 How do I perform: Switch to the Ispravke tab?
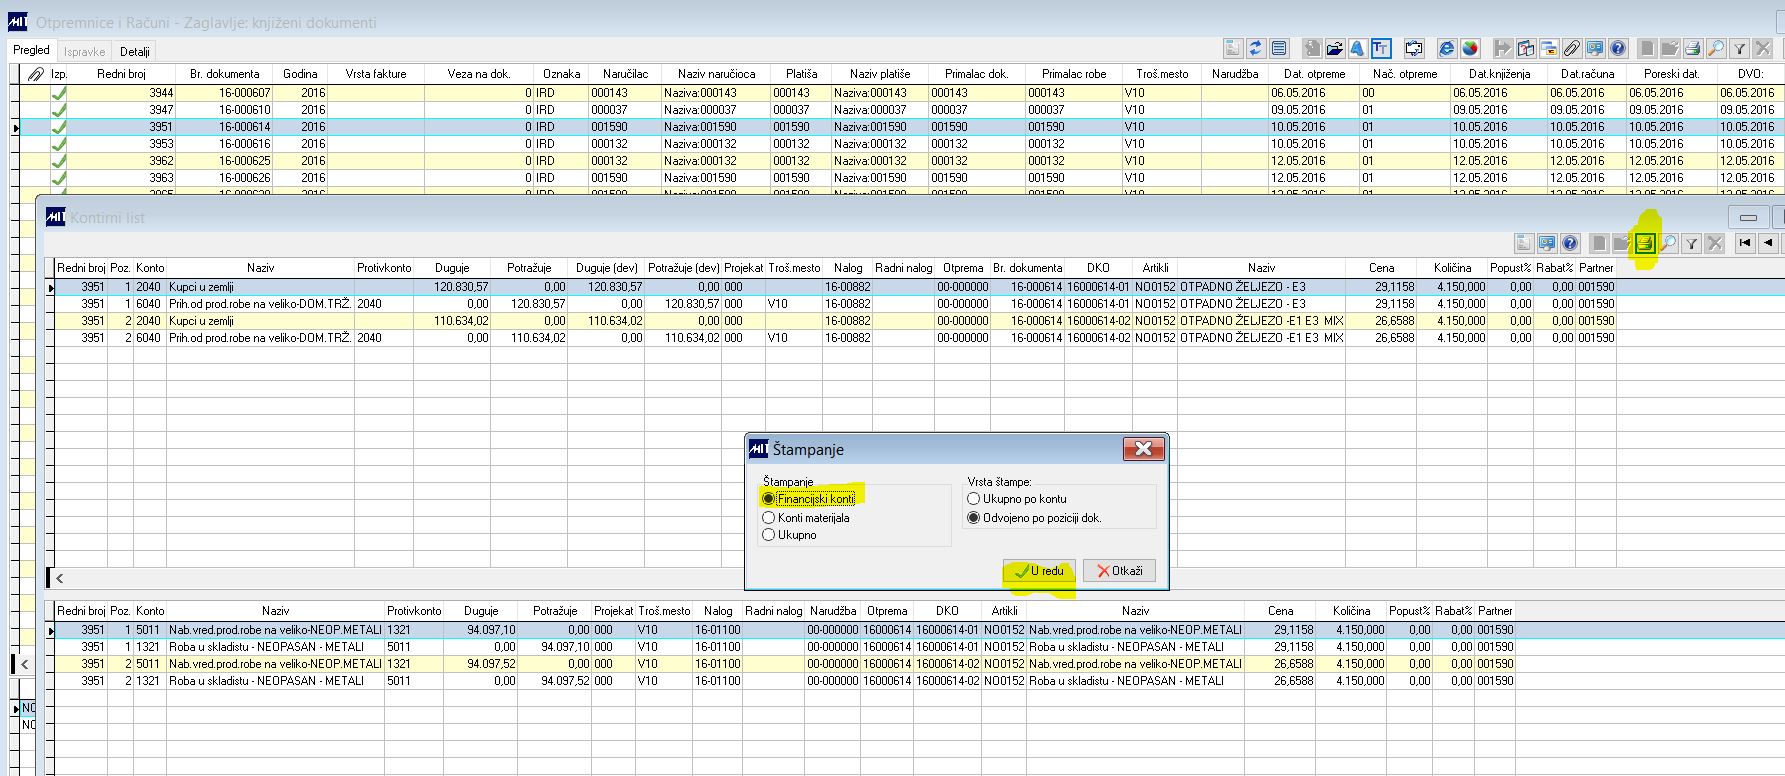[x=84, y=51]
